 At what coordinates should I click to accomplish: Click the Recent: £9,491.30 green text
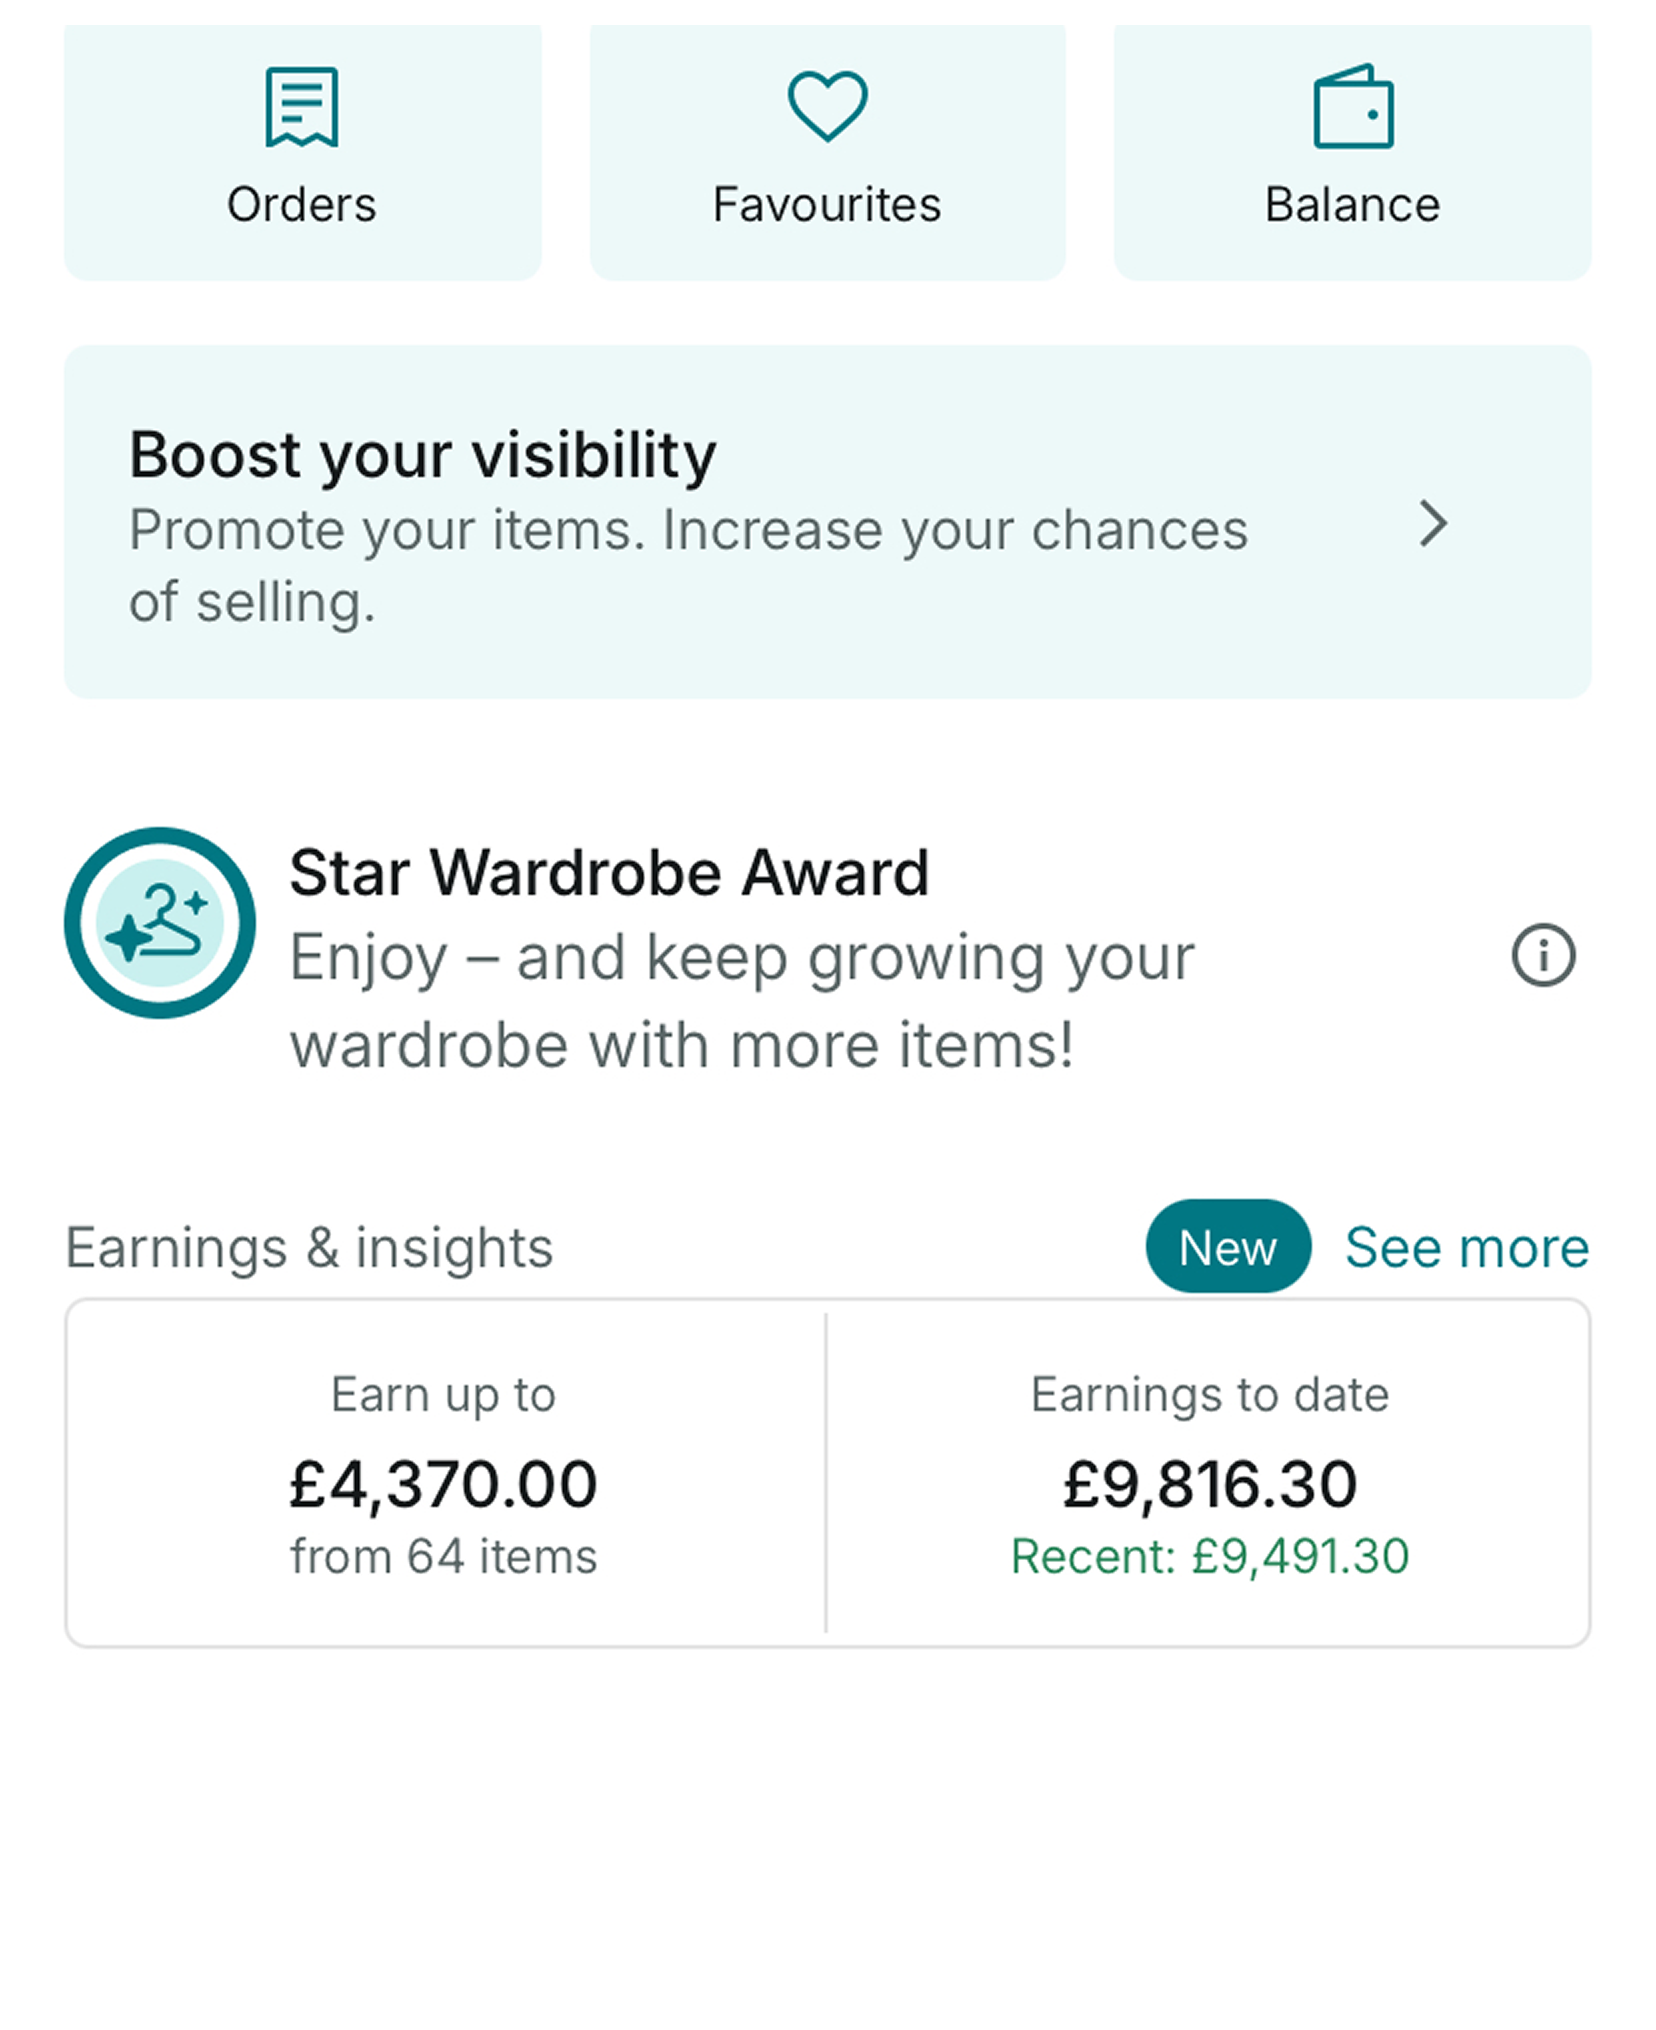click(x=1210, y=1557)
